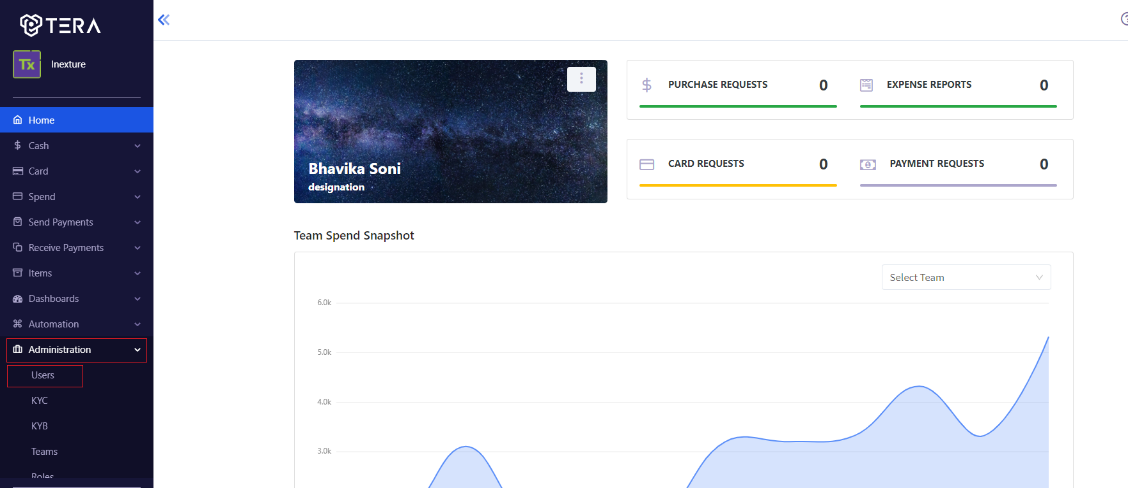Open the Select Team dropdown

coord(966,277)
